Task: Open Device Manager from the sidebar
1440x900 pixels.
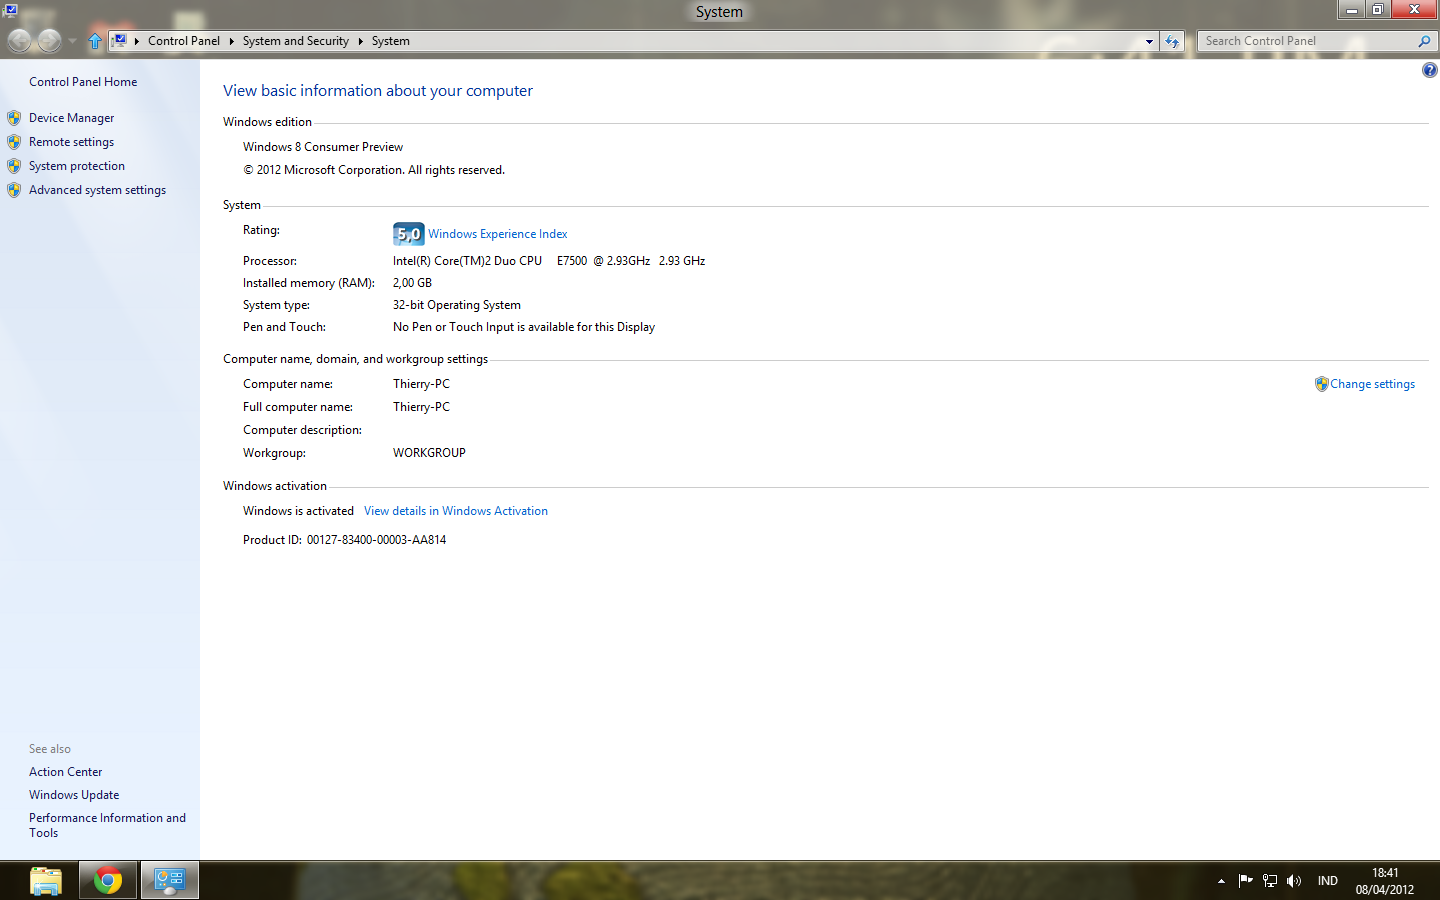Action: tap(71, 118)
